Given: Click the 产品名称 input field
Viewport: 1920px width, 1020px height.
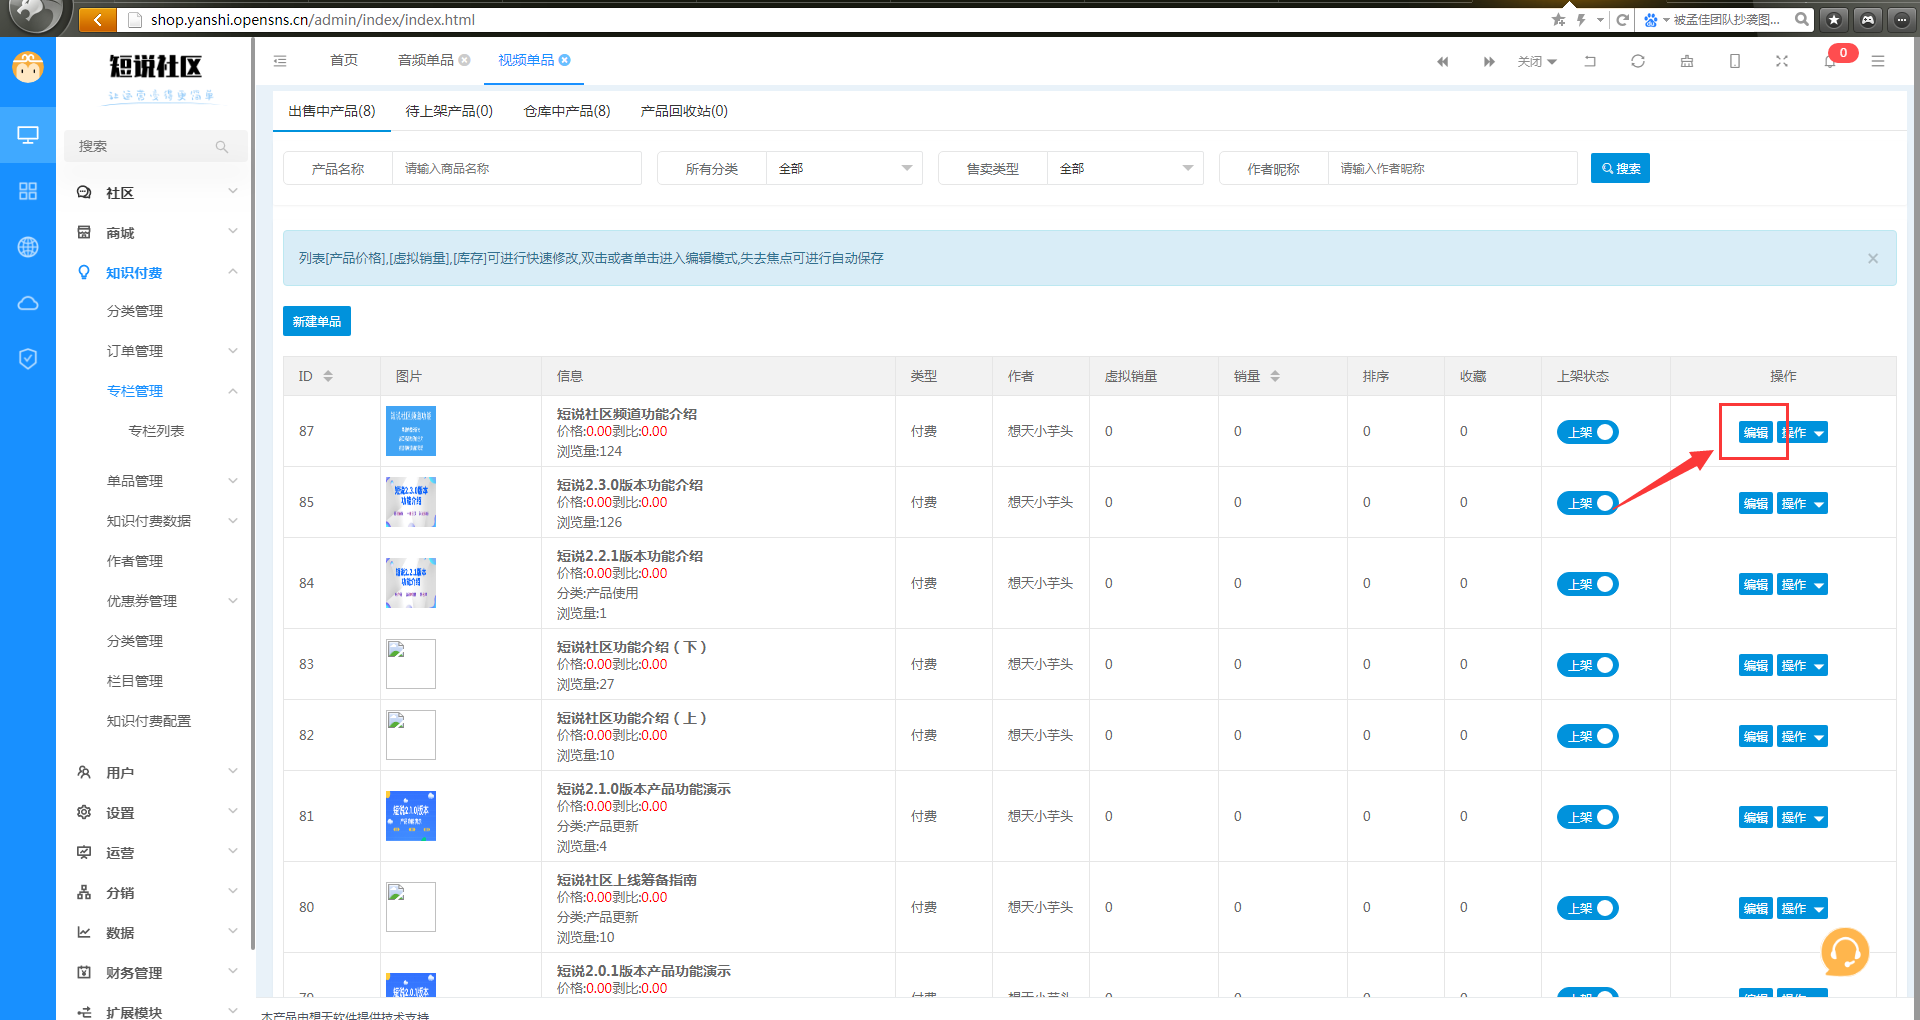Looking at the screenshot, I should click(516, 168).
